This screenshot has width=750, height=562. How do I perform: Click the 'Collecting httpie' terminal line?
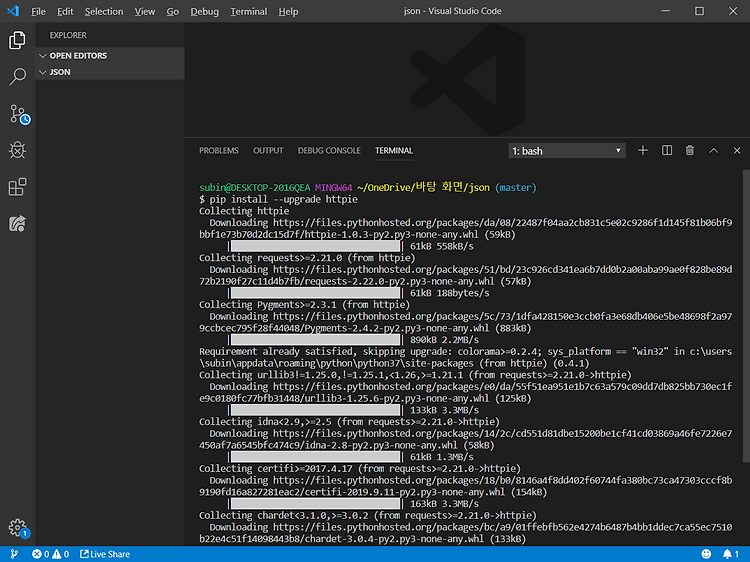(244, 211)
